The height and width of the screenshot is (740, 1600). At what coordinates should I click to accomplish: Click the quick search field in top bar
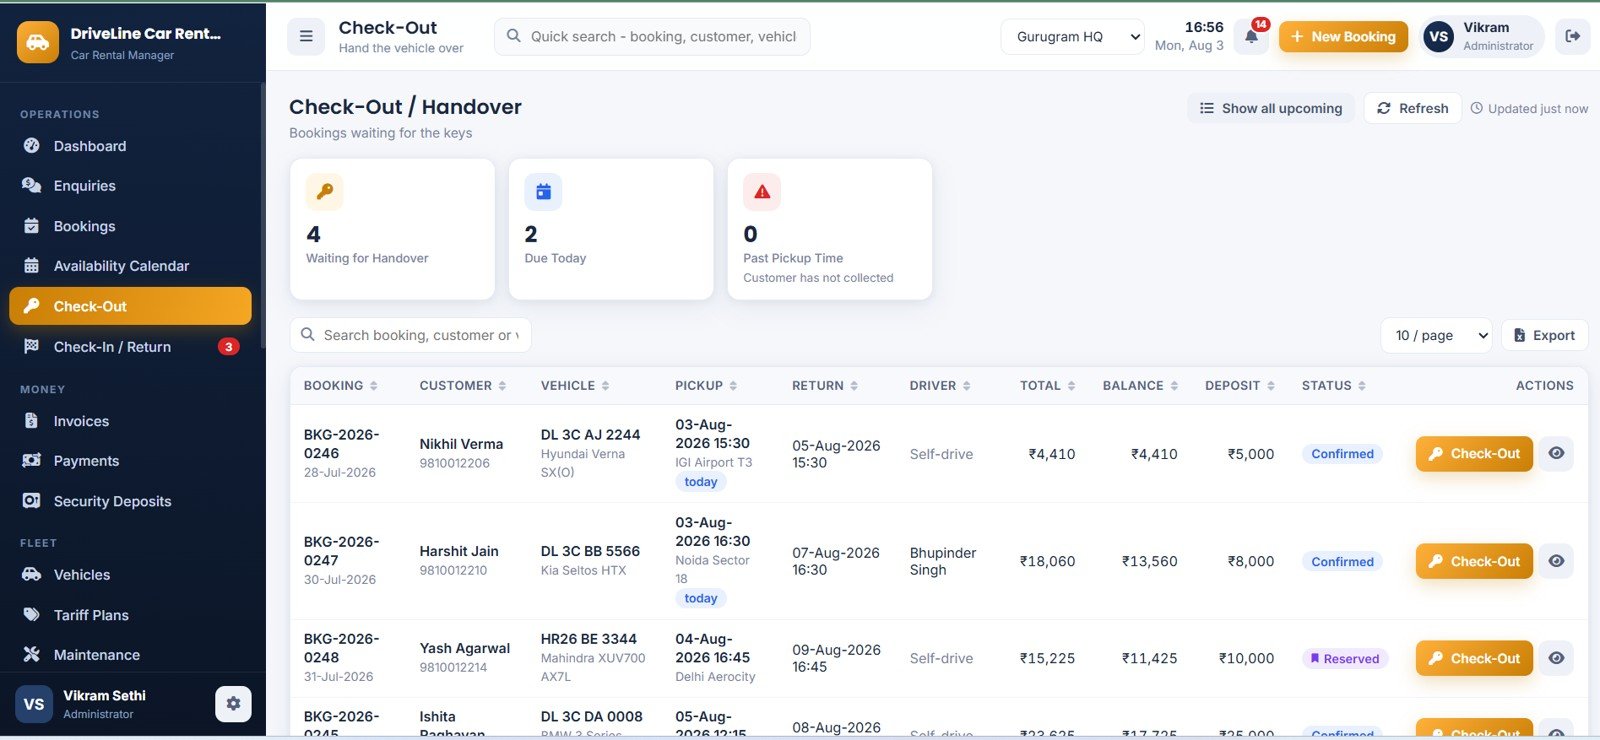pos(652,36)
